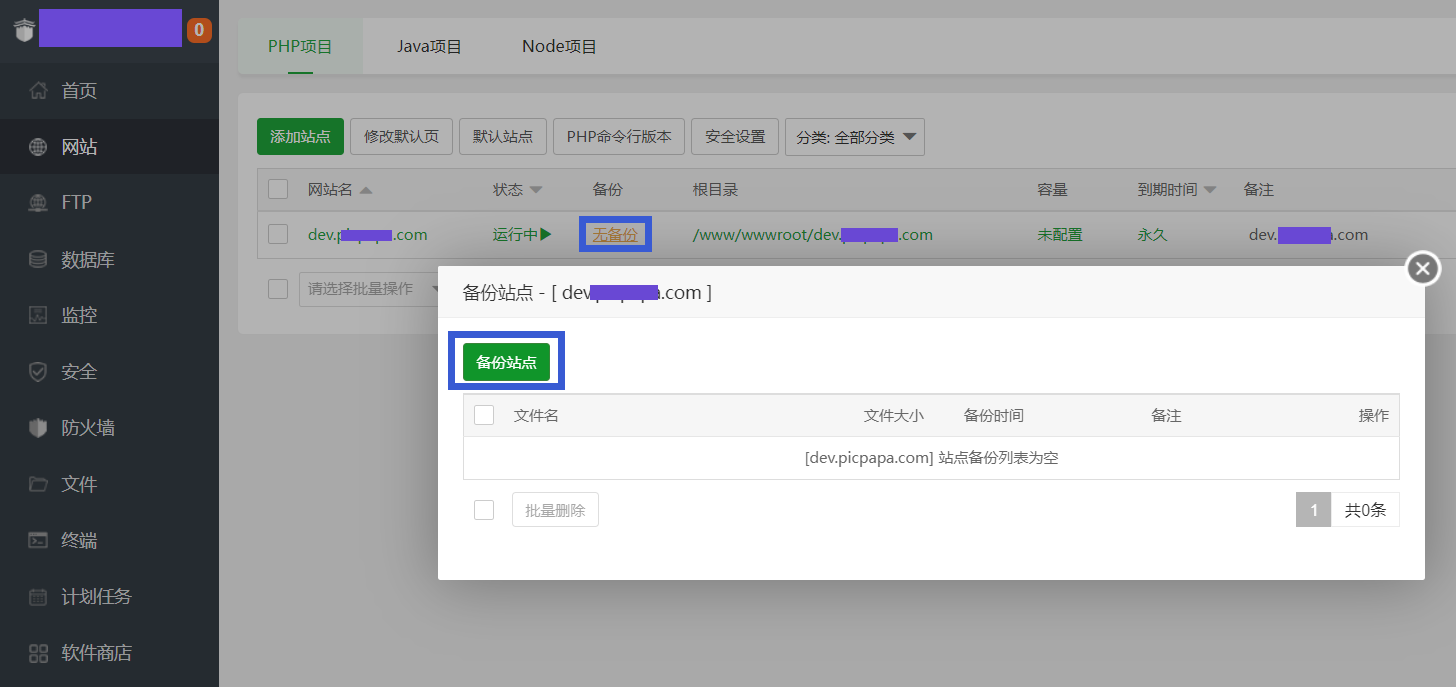This screenshot has width=1456, height=687.
Task: Select page 1 in backup list pagination
Action: (1313, 509)
